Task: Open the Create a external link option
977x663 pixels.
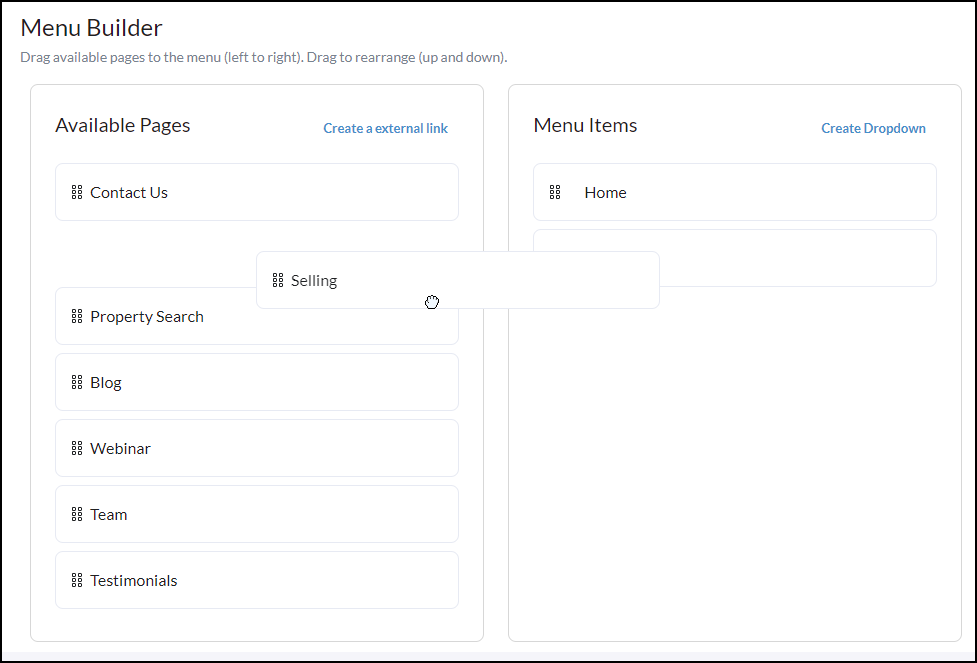Action: click(385, 128)
